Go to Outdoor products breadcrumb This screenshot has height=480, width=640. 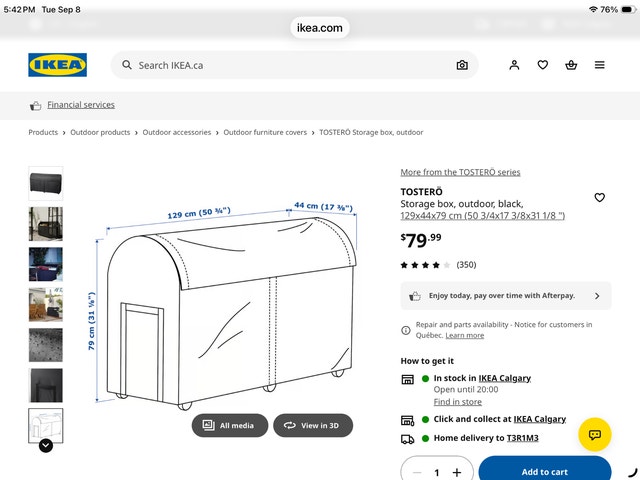point(100,132)
